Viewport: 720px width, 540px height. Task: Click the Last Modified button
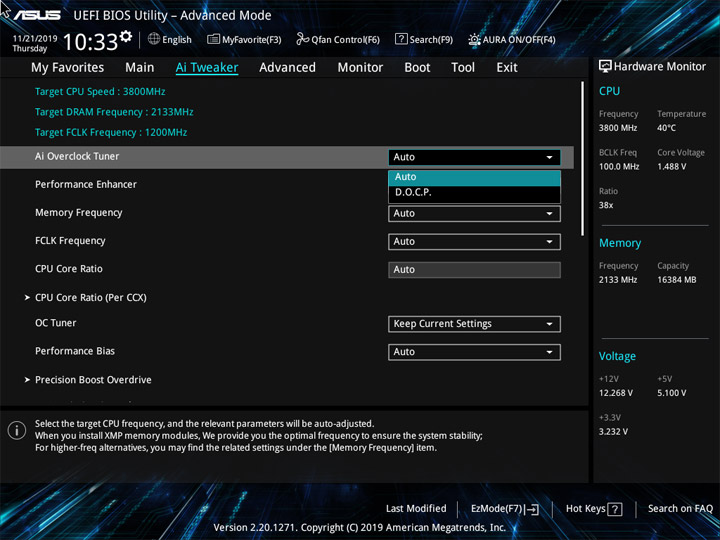point(416,509)
